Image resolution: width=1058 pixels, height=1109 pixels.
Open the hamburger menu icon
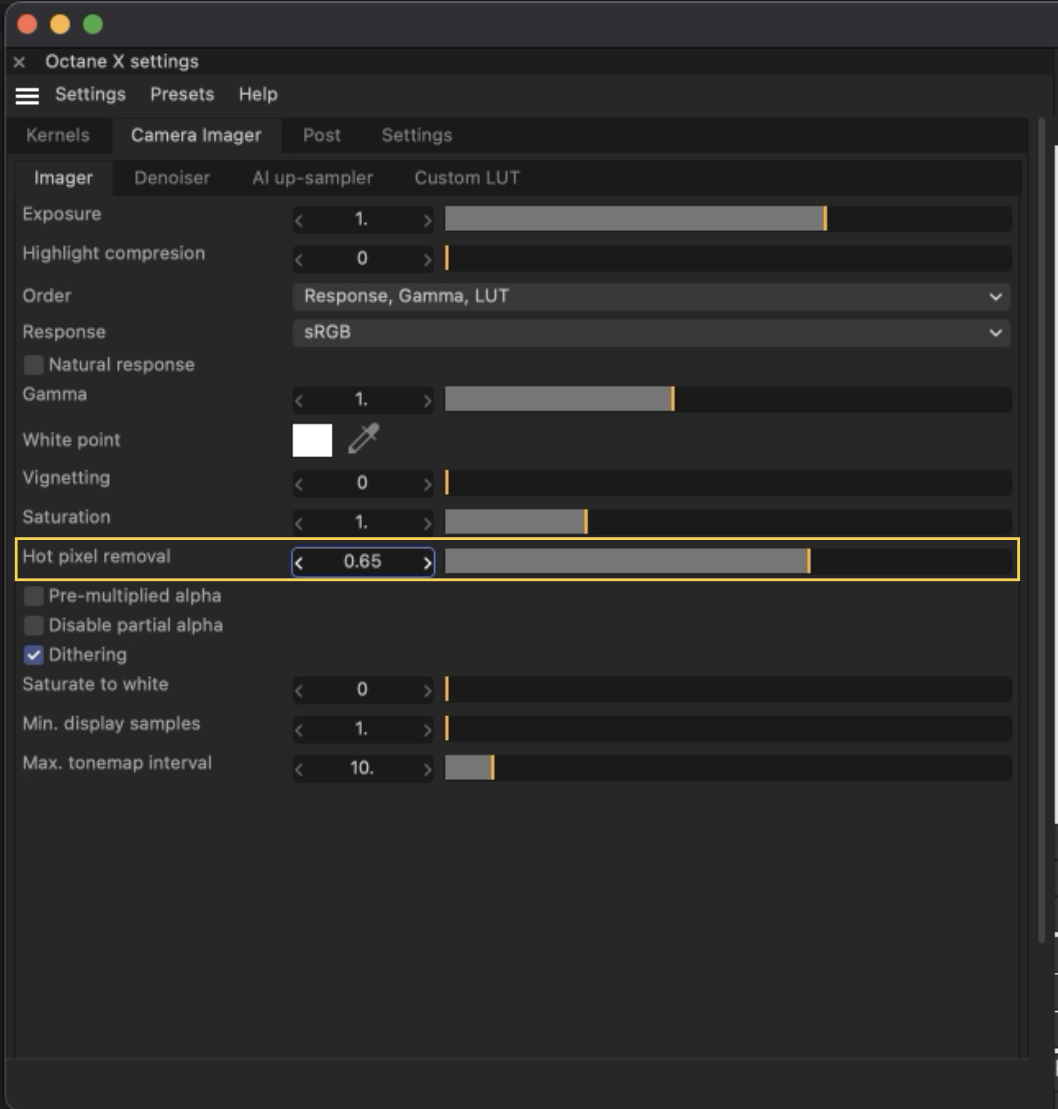tap(27, 95)
